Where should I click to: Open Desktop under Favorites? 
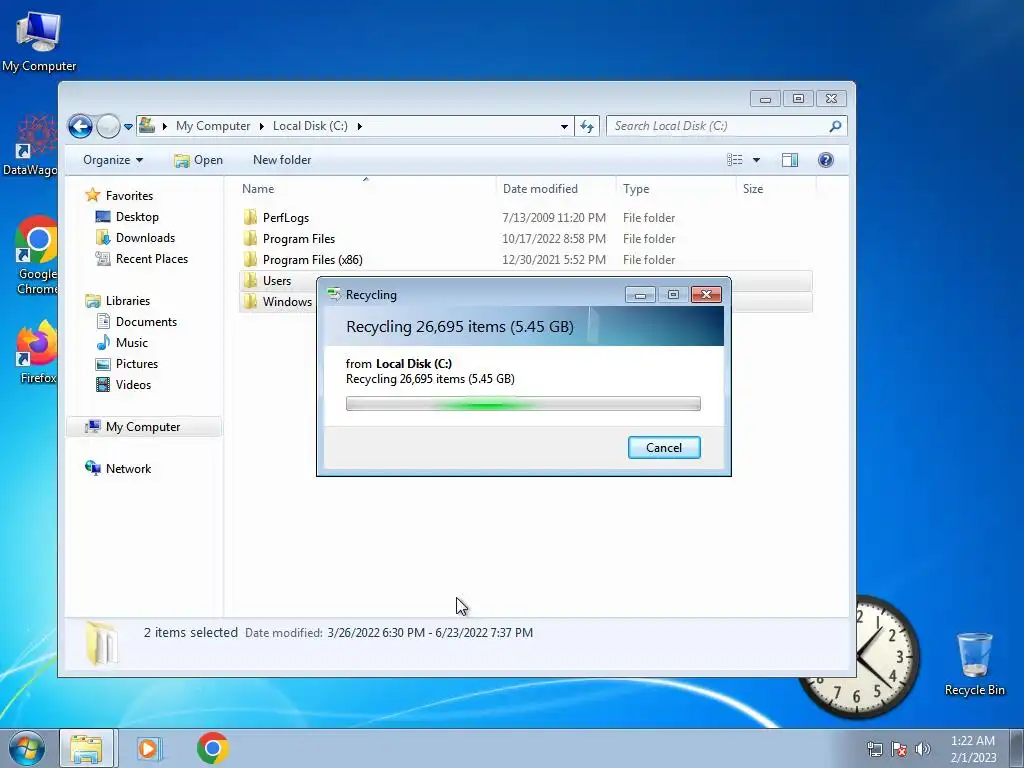(137, 217)
